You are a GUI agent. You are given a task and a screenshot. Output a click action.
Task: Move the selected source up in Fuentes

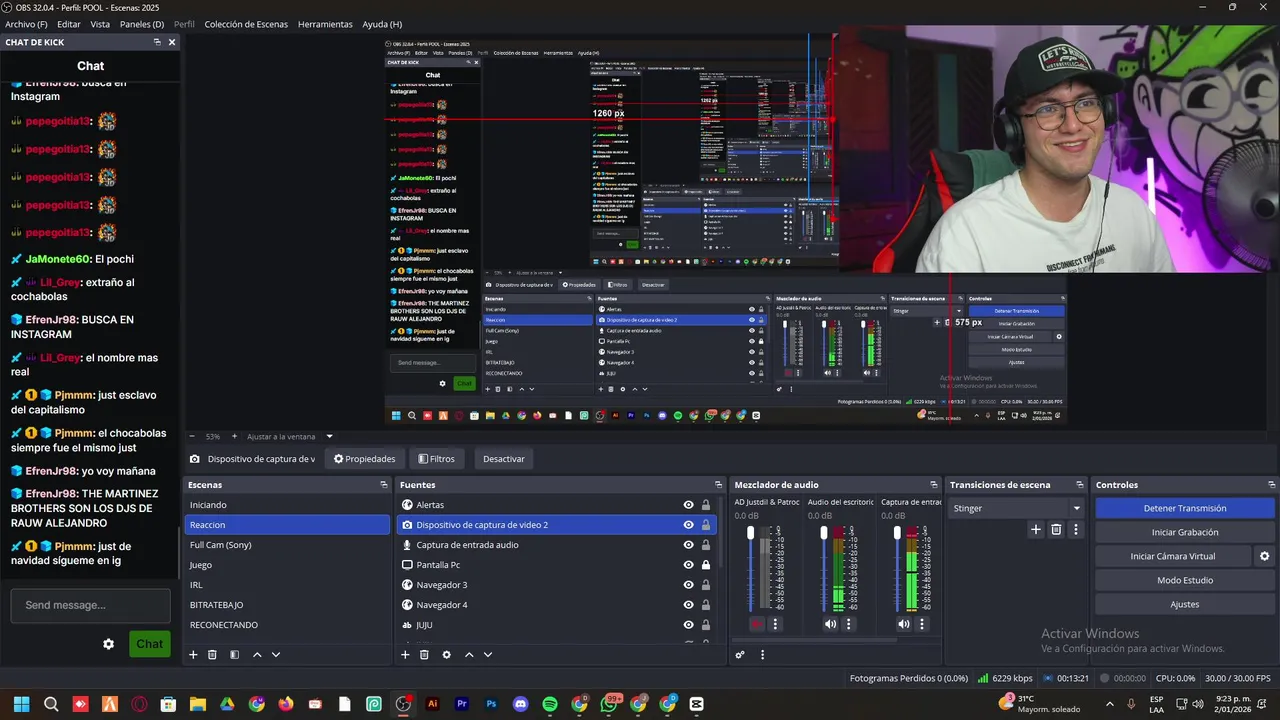point(469,655)
